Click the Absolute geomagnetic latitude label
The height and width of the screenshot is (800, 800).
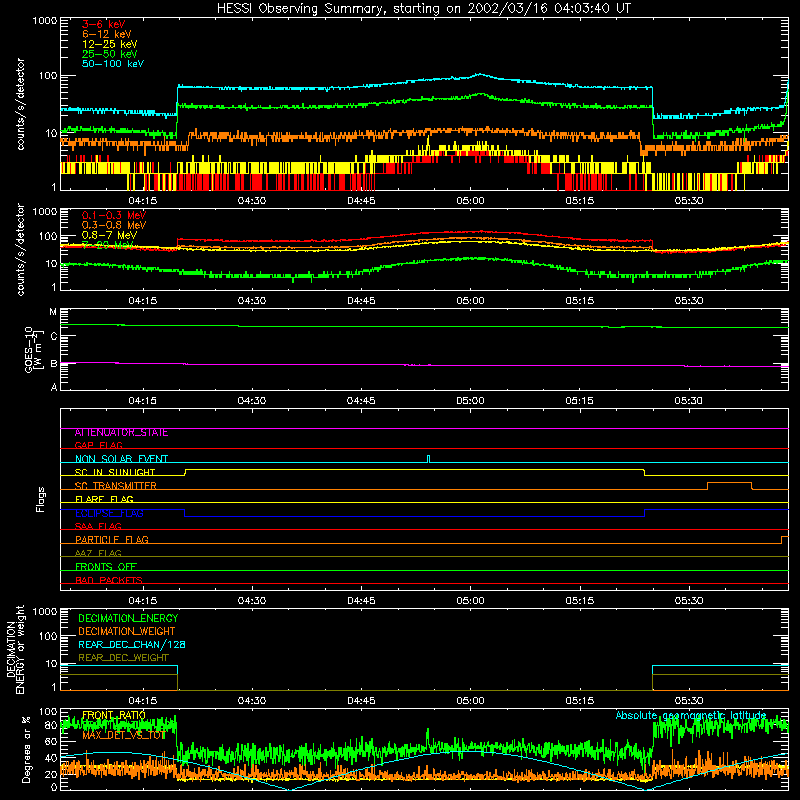tap(691, 715)
